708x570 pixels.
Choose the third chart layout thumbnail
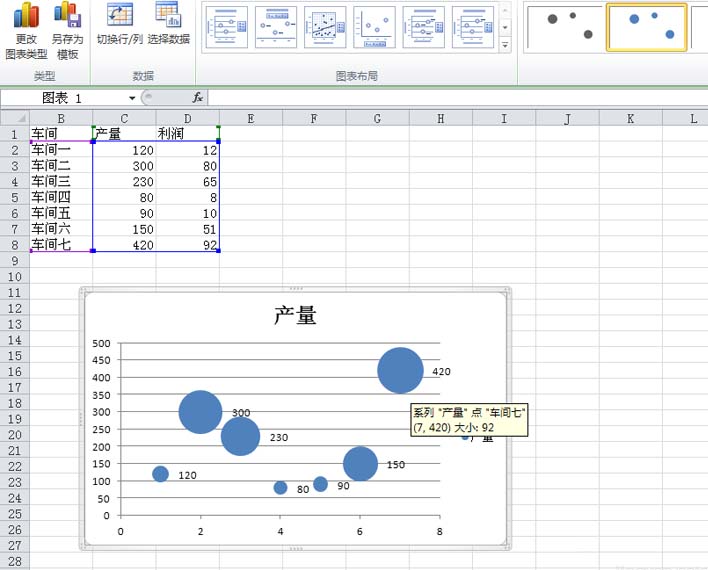325,28
